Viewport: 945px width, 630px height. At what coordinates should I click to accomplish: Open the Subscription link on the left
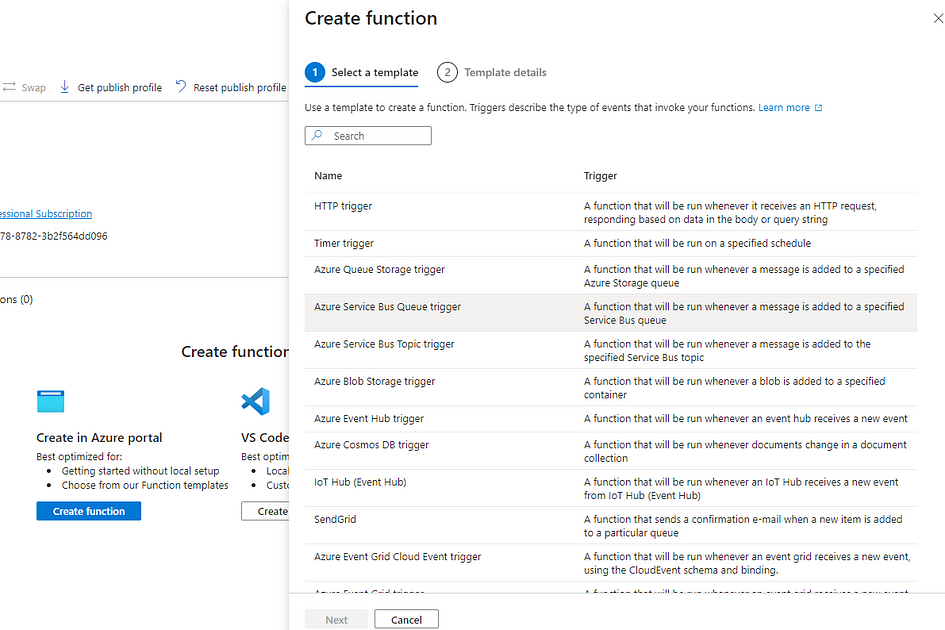pos(46,213)
